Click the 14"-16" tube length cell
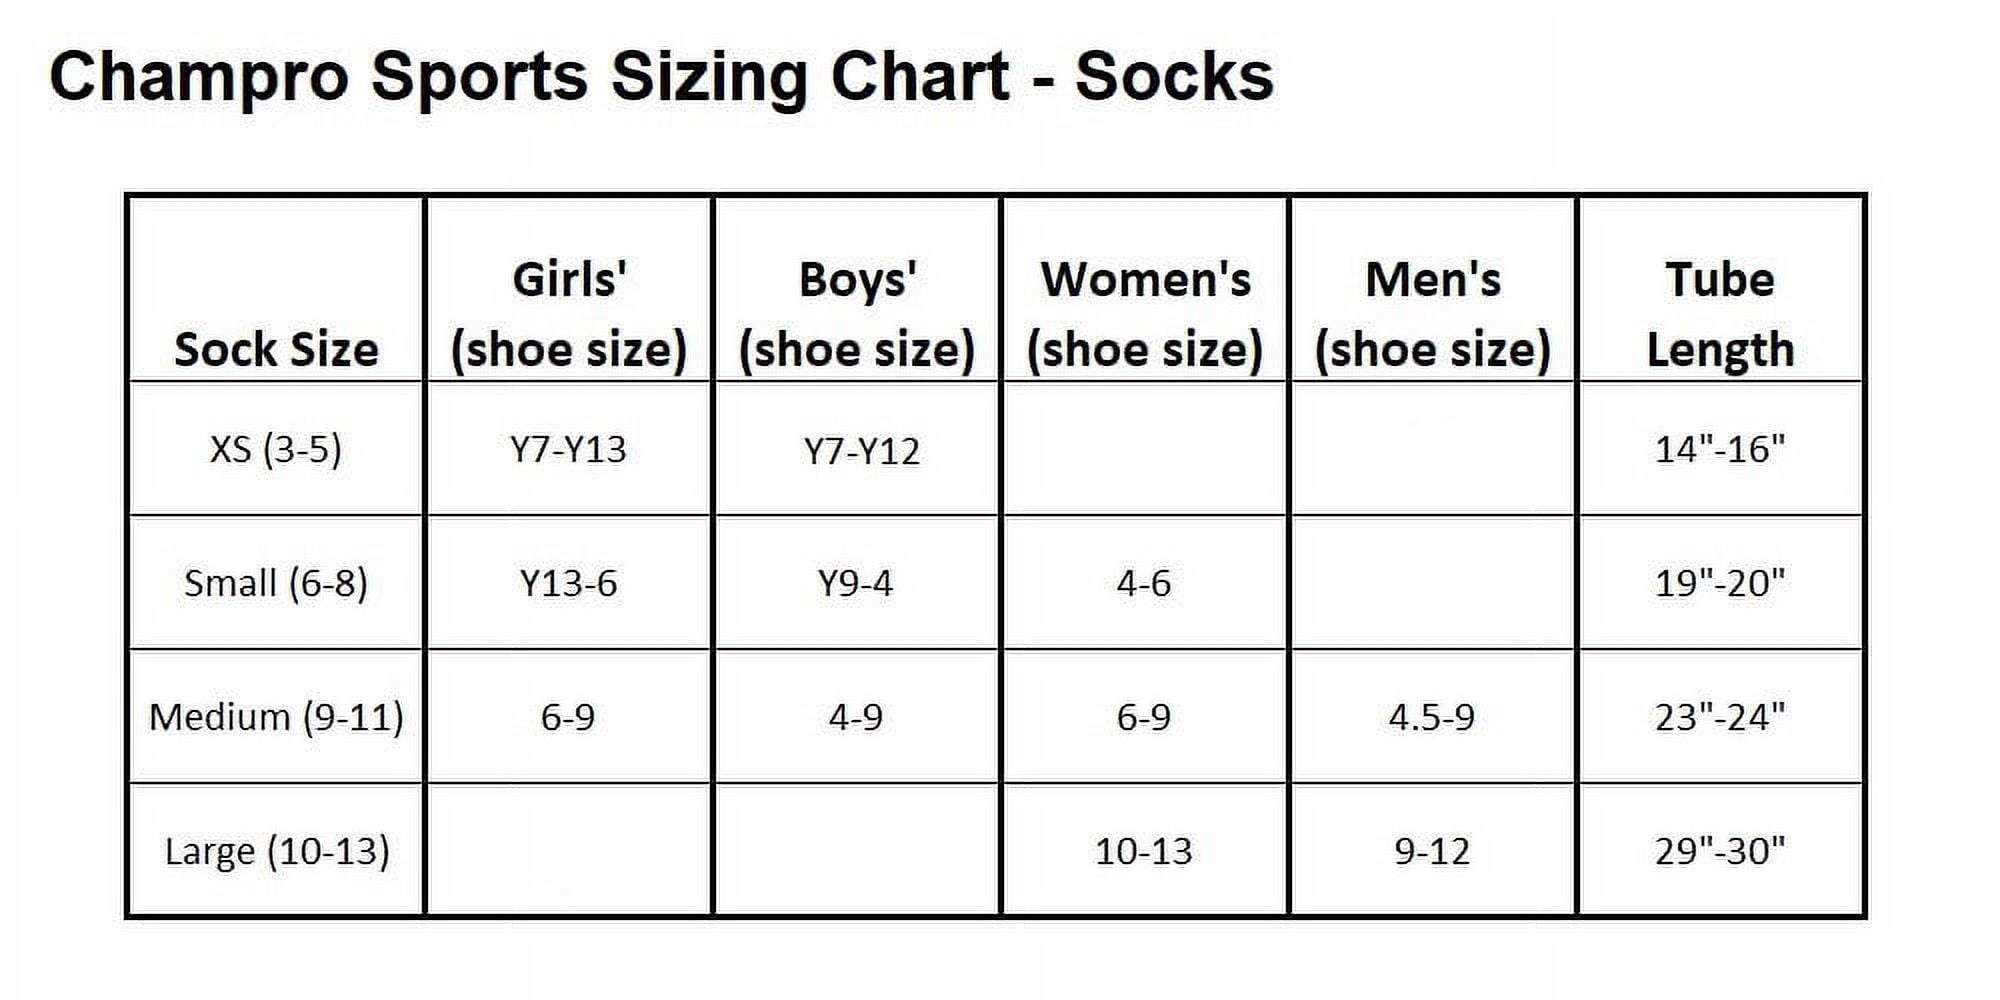 point(1720,449)
